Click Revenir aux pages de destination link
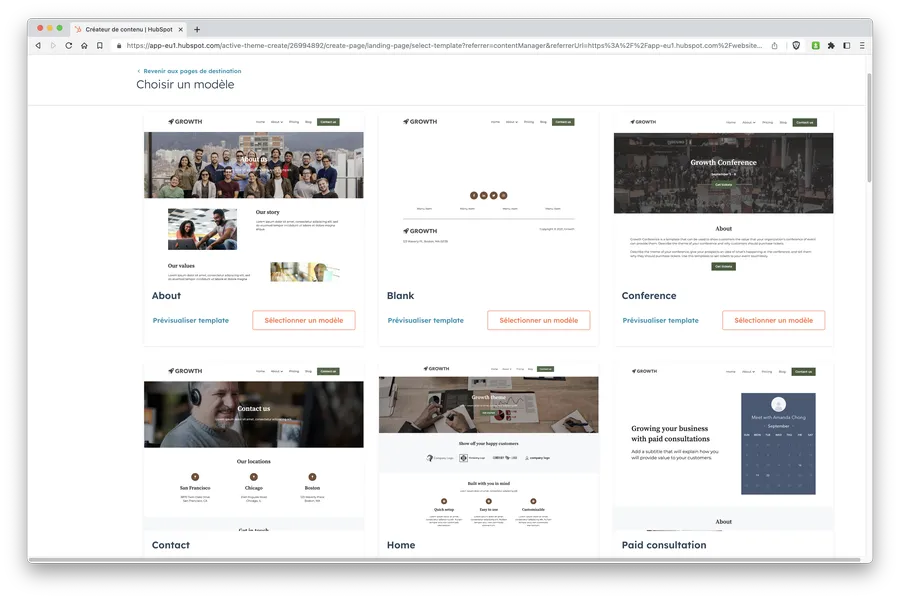 point(189,71)
